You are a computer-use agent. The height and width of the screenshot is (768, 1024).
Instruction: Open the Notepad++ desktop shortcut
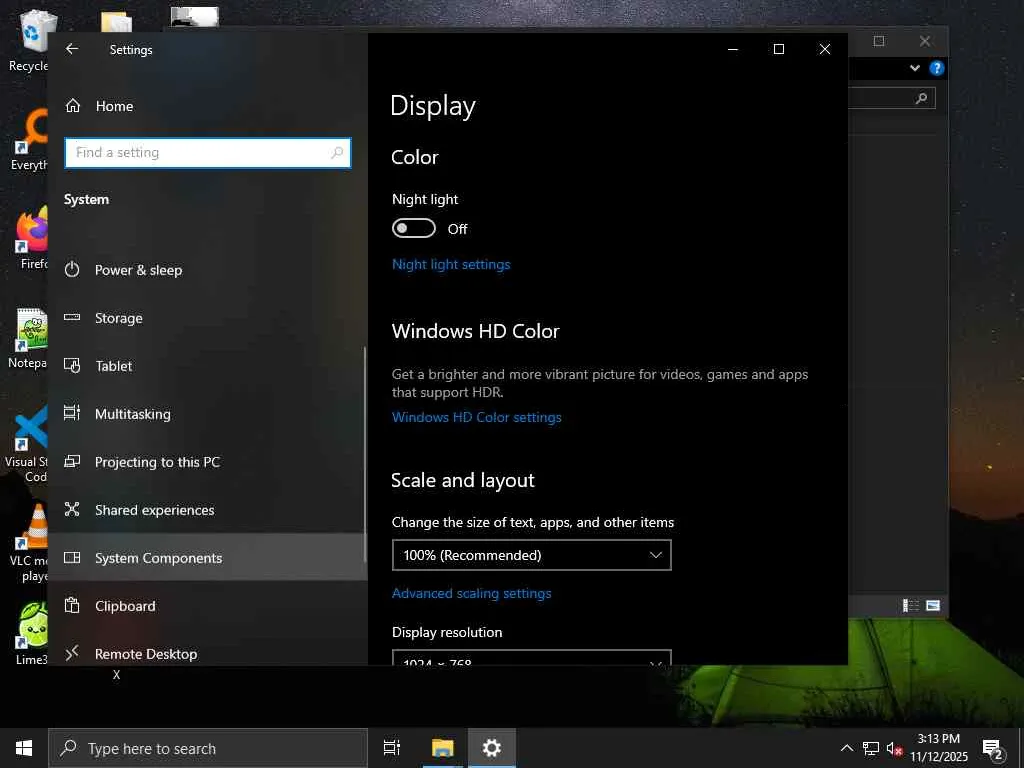click(27, 339)
